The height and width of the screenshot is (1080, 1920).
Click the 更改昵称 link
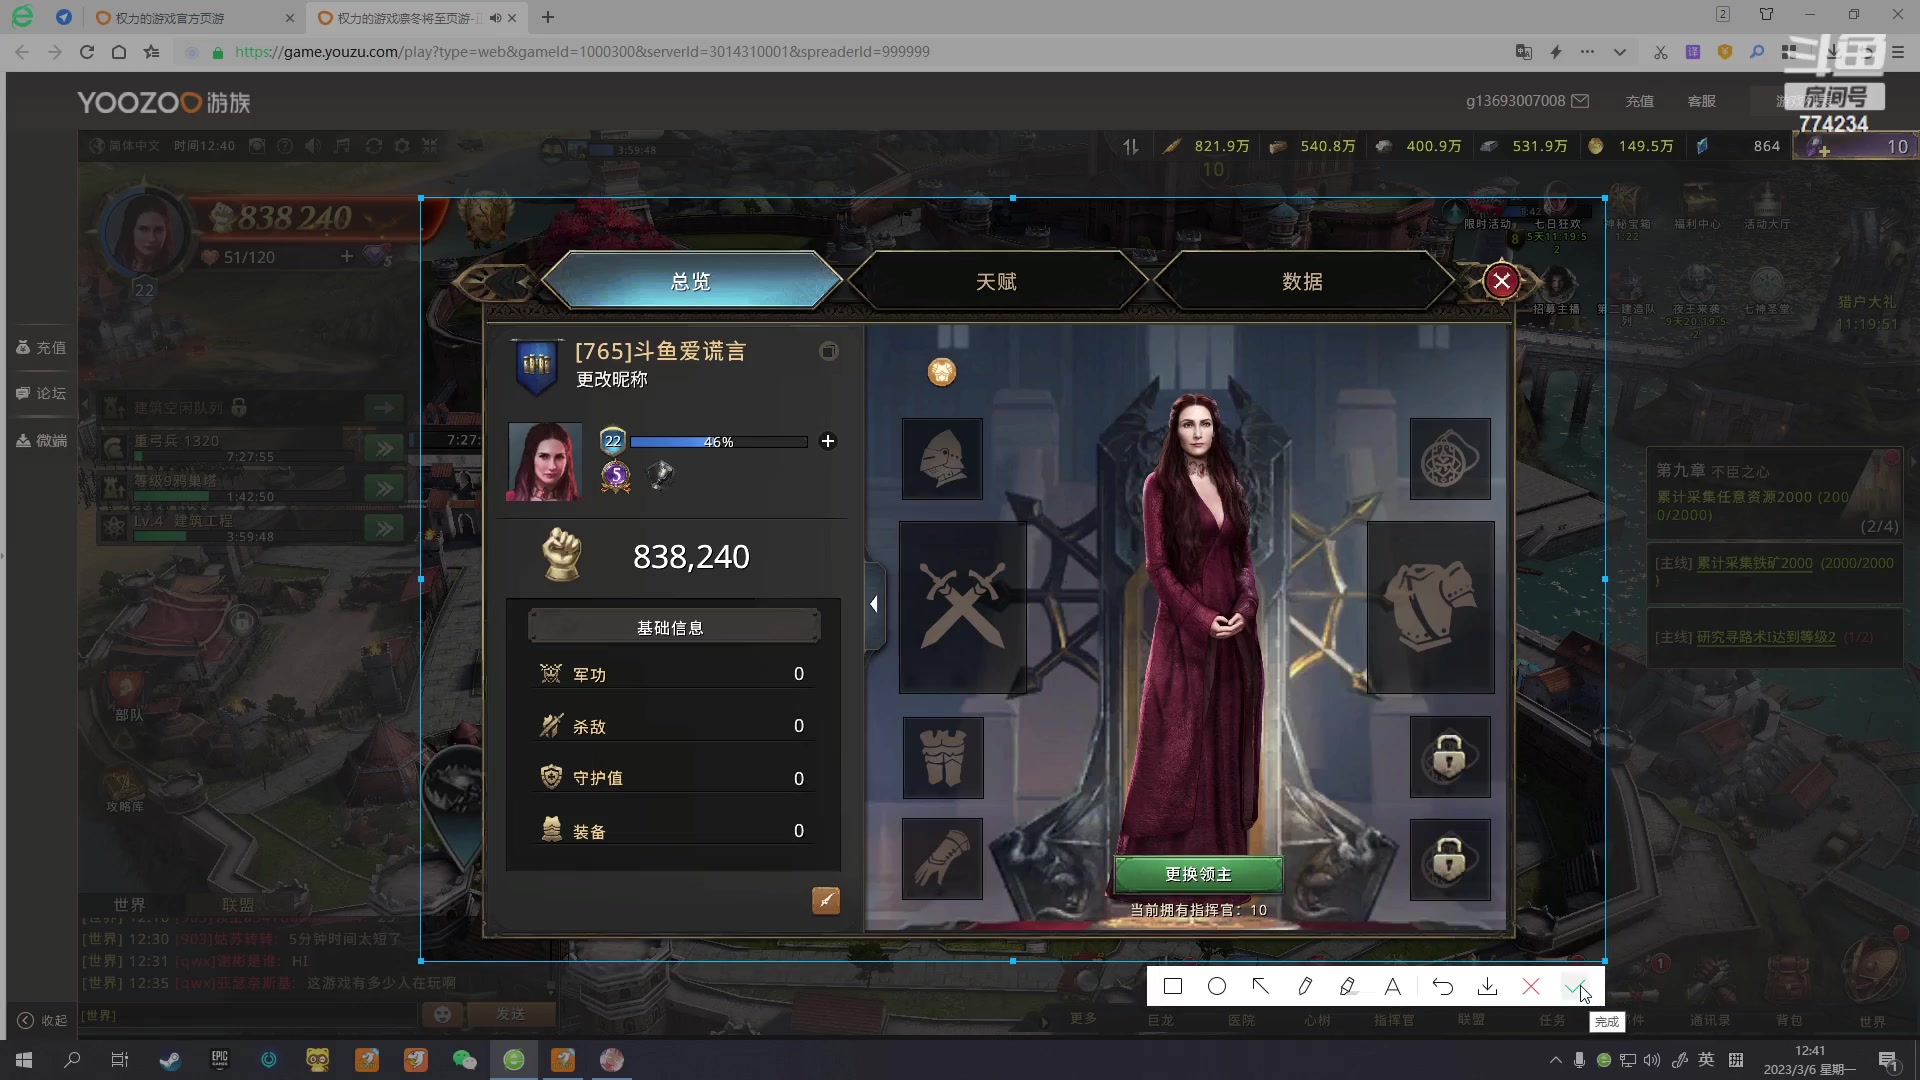point(612,380)
